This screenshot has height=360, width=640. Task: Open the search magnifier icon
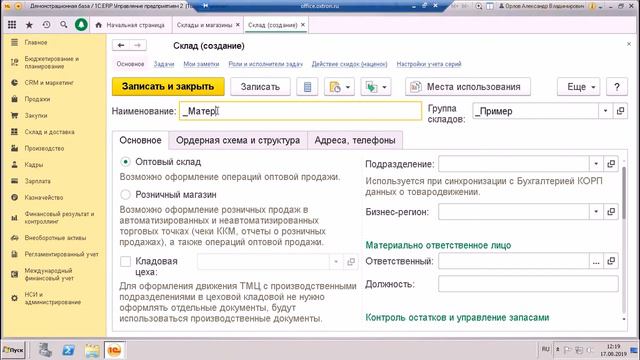(64, 25)
